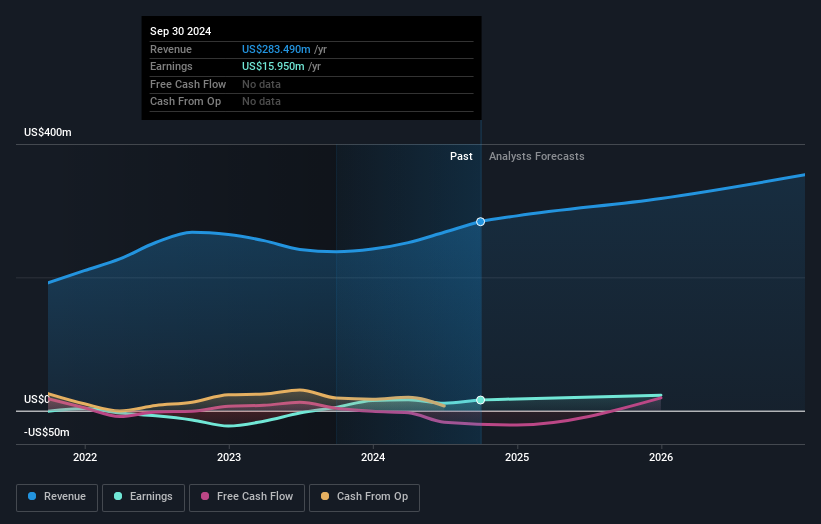
Task: Click the pink Free Cash Flow legend dot
Action: 205,496
